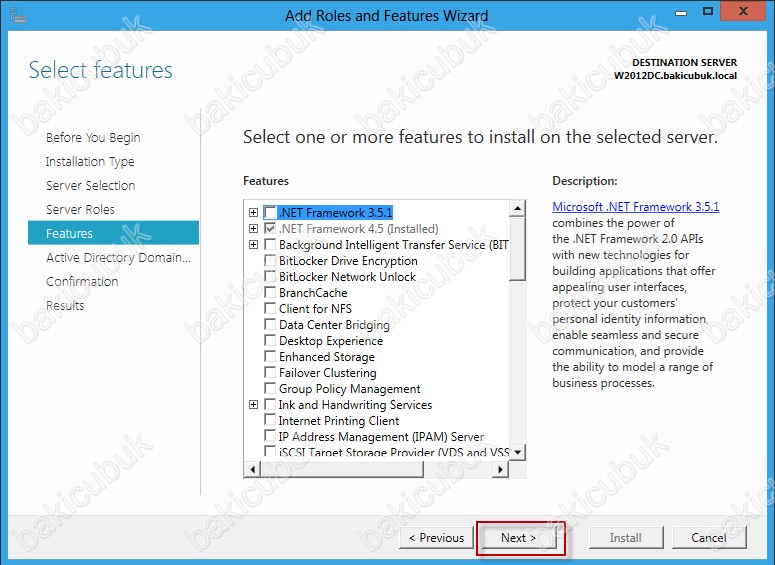
Task: Check IP Address Management (IPAM) Server box
Action: tap(270, 436)
